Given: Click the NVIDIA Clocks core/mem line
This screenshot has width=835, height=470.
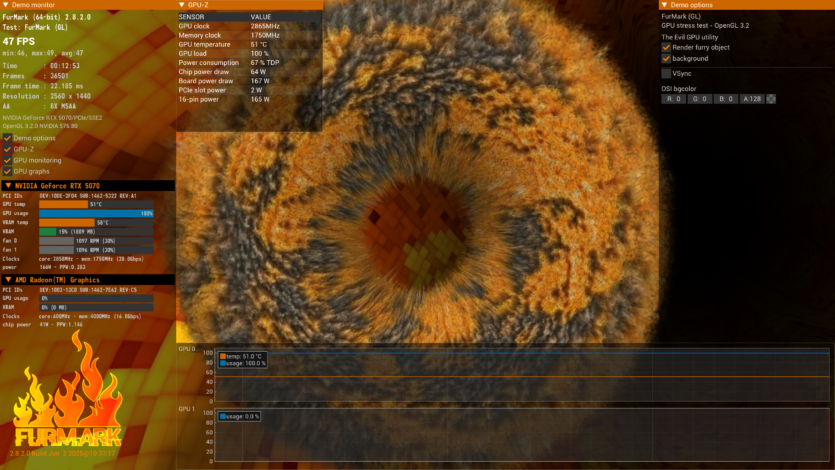Looking at the screenshot, I should click(x=73, y=259).
